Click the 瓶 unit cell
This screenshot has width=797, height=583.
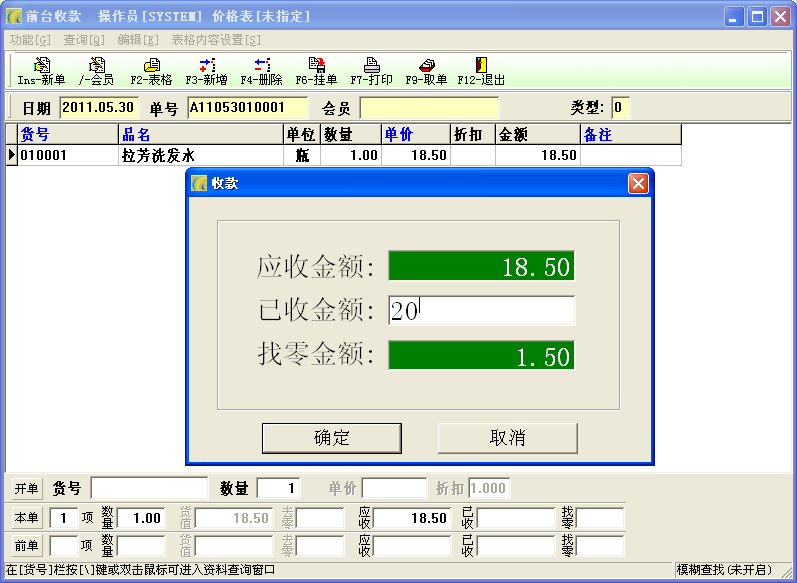301,155
